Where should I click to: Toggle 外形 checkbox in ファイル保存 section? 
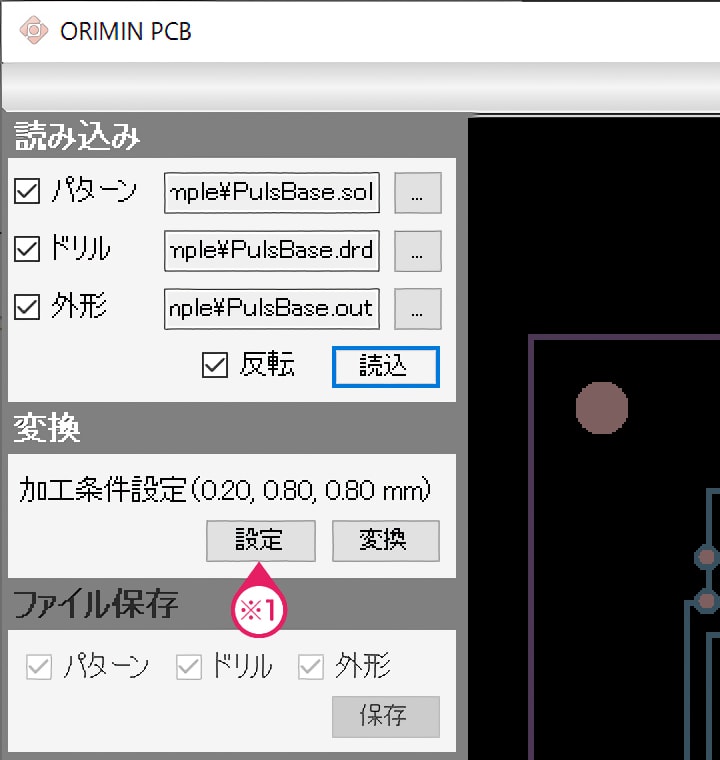click(312, 667)
